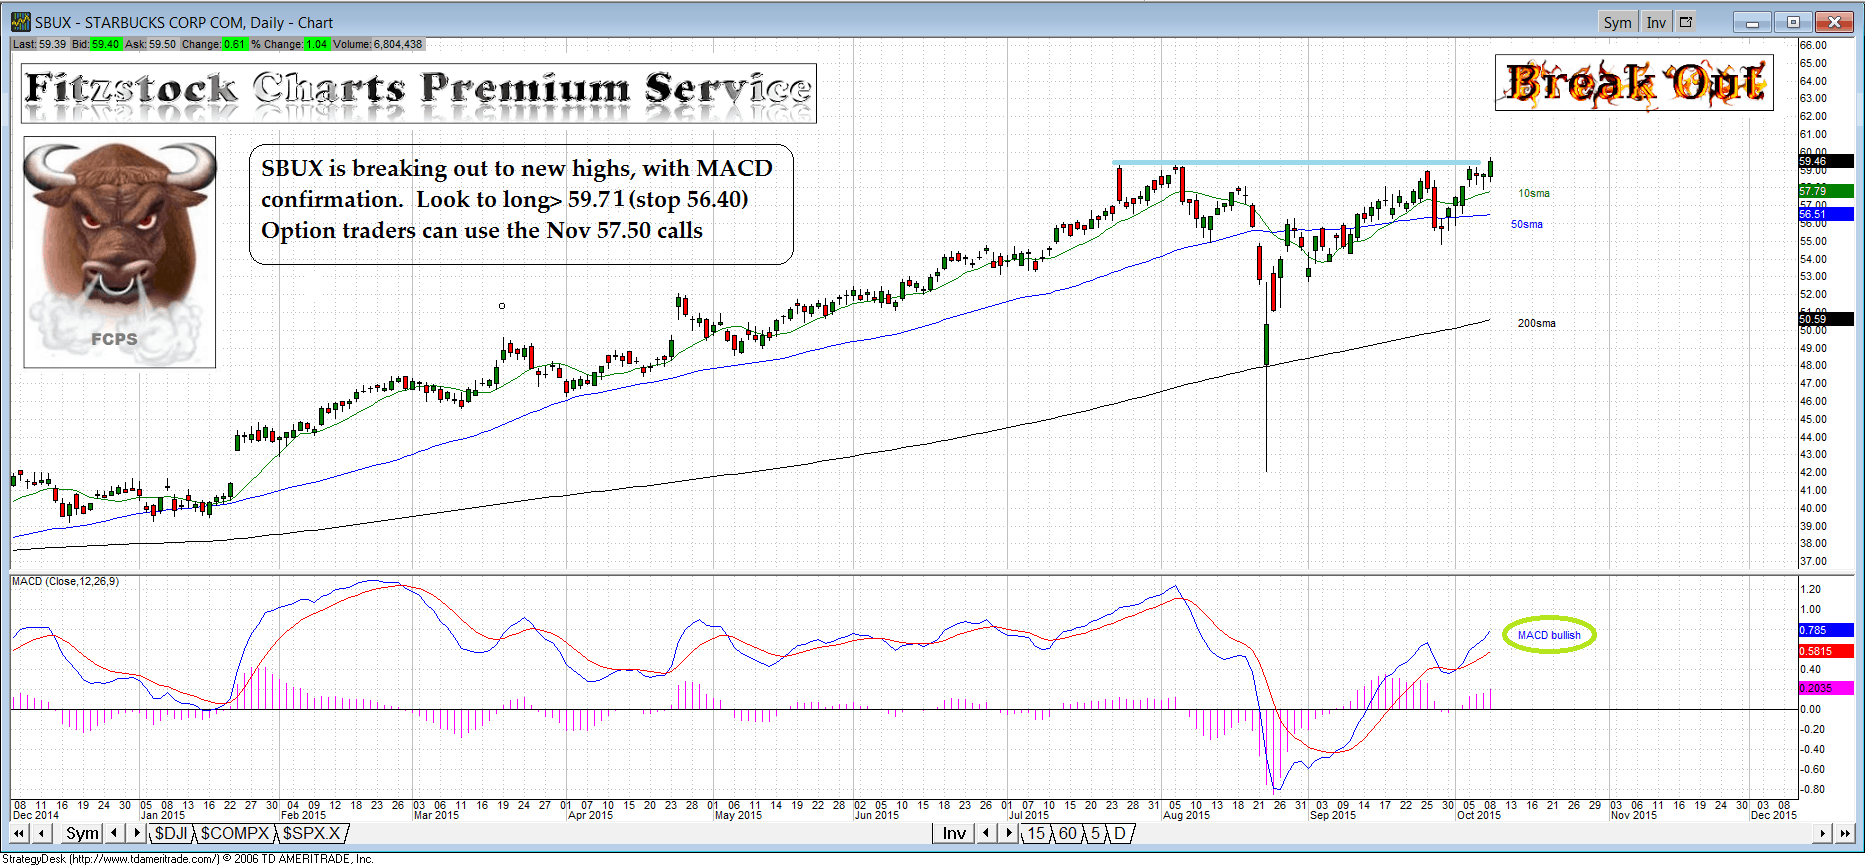Click the right arrow next to bottom Sym
The height and width of the screenshot is (865, 1865).
click(x=137, y=833)
